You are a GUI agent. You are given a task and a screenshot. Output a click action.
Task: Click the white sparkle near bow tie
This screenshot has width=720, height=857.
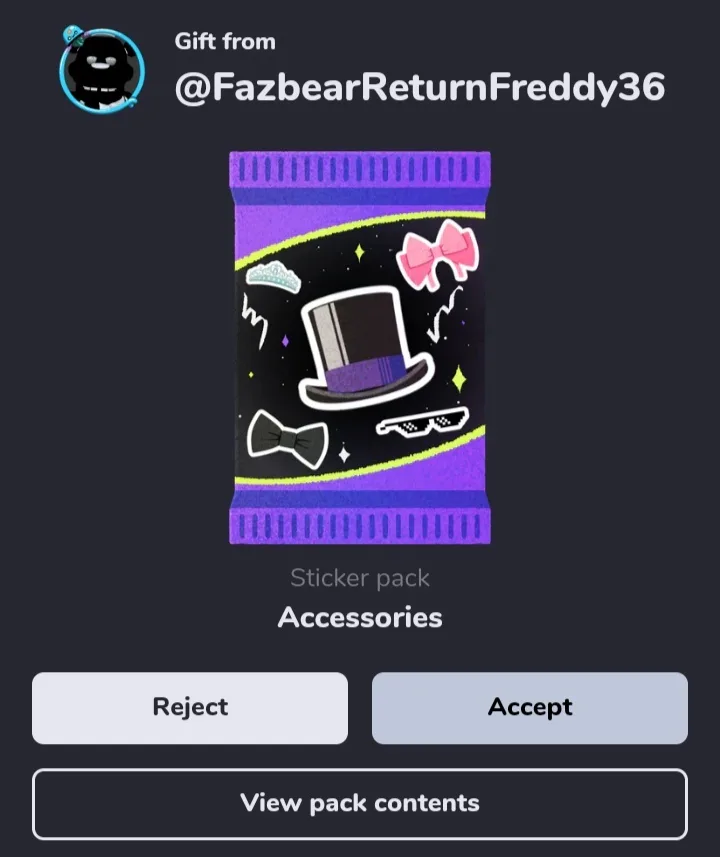click(x=344, y=455)
